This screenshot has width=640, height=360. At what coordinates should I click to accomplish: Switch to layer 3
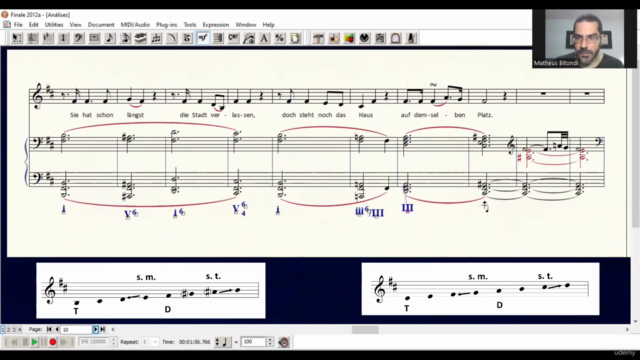[x=13, y=329]
